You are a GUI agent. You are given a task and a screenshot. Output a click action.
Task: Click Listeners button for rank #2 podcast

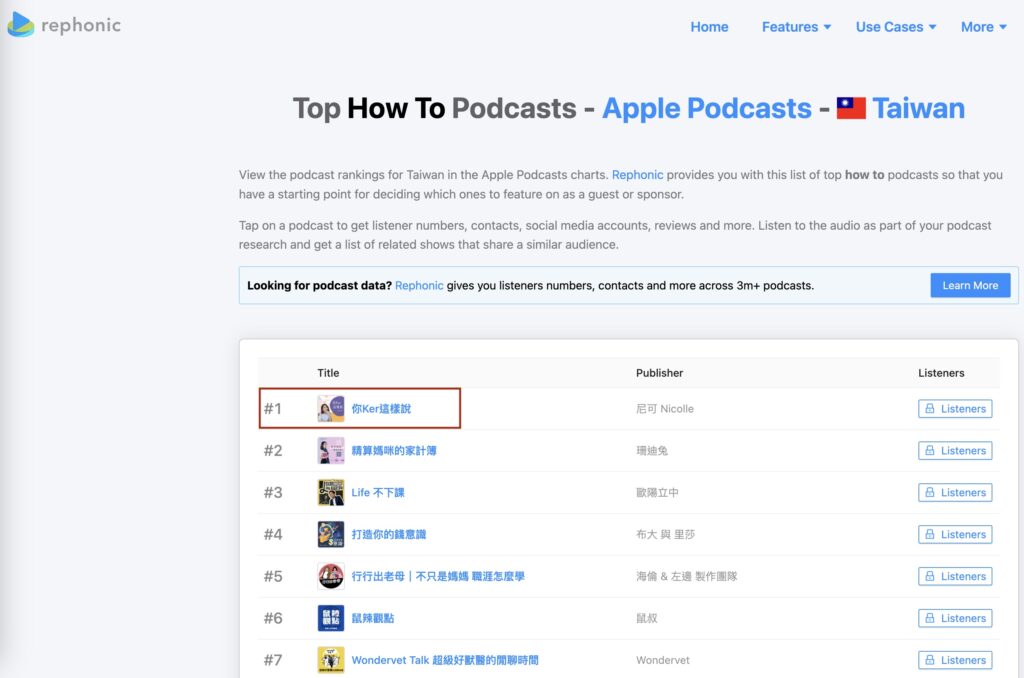pyautogui.click(x=955, y=451)
